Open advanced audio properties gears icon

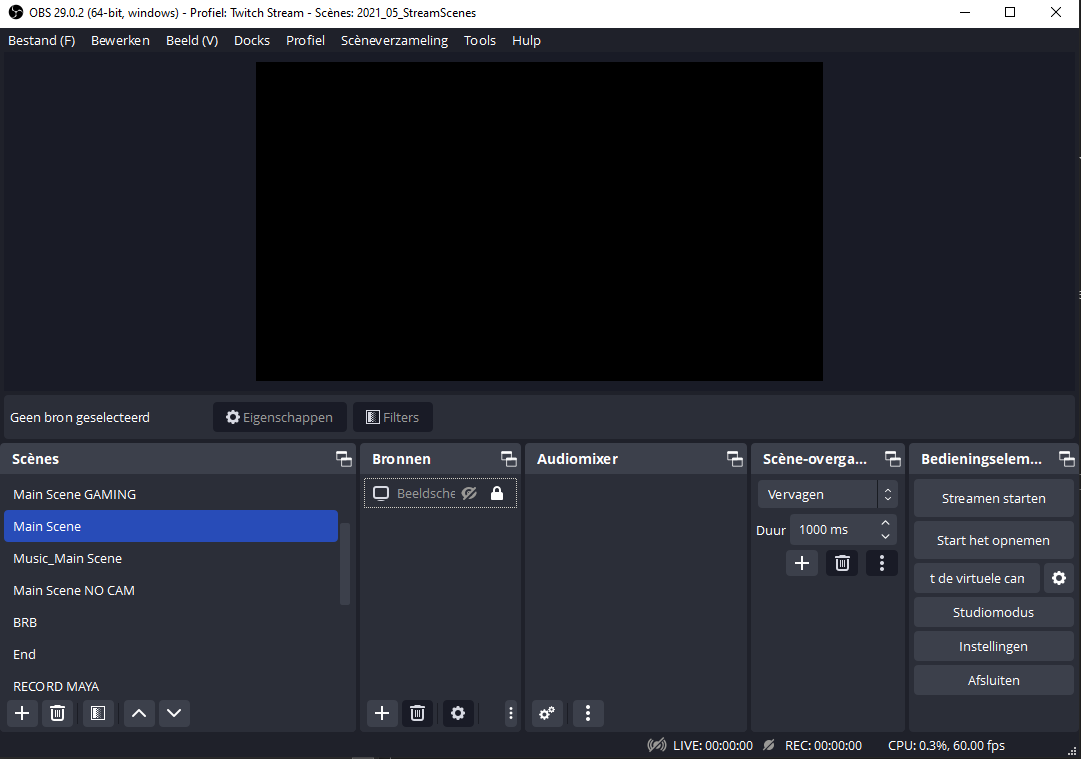point(547,713)
